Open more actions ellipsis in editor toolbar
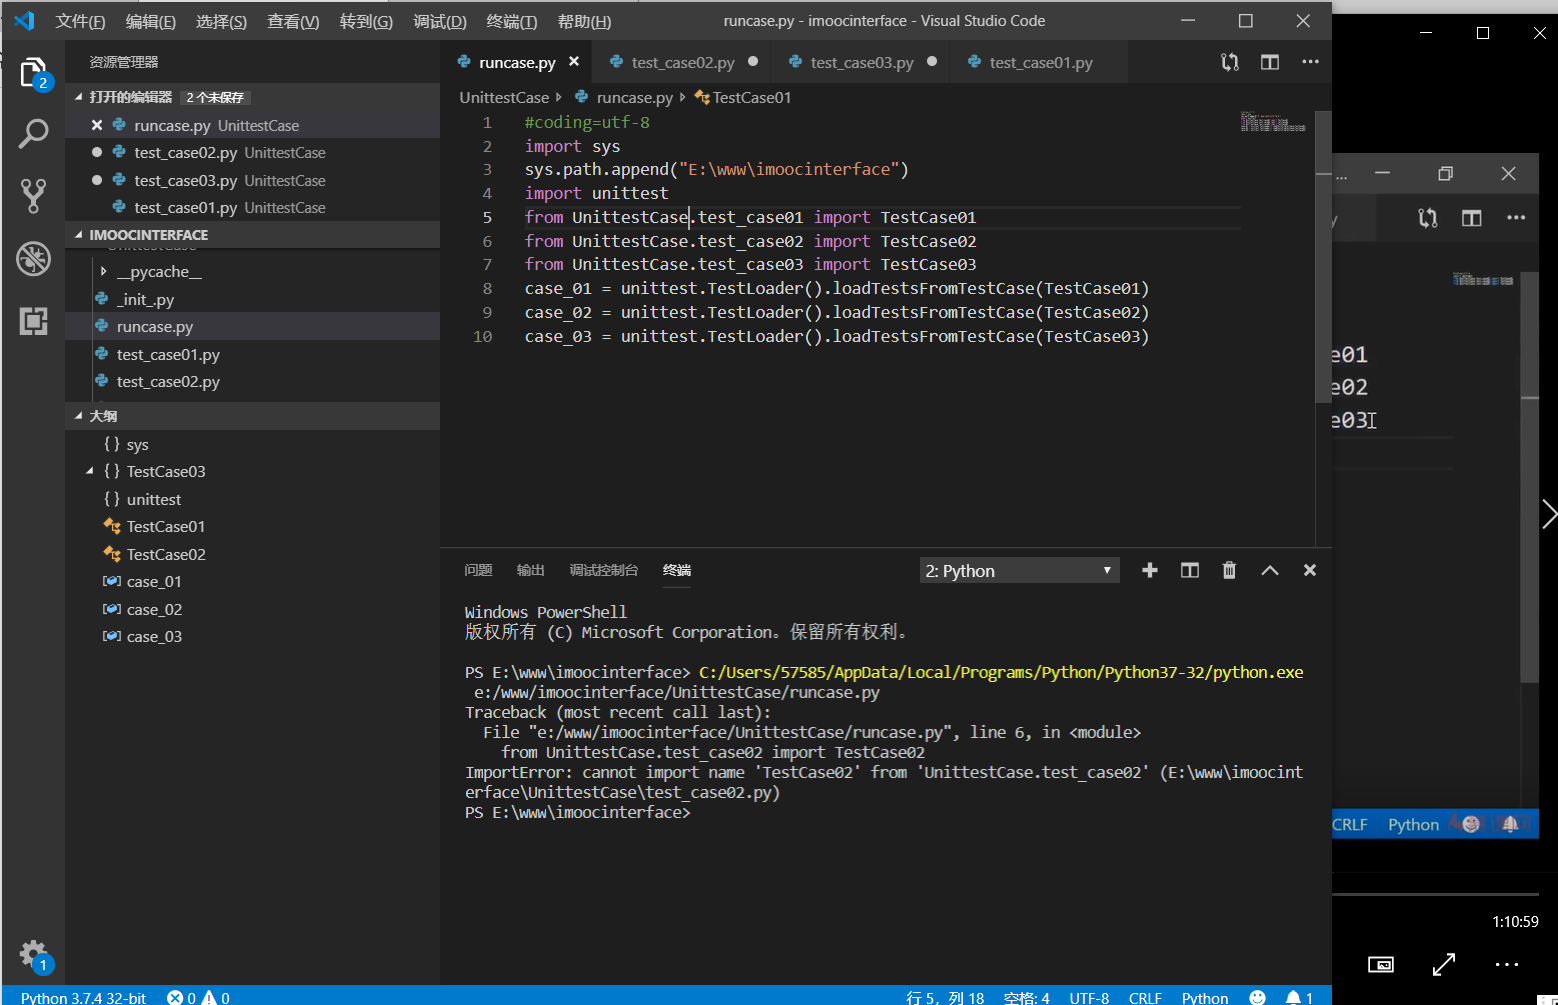 tap(1310, 62)
